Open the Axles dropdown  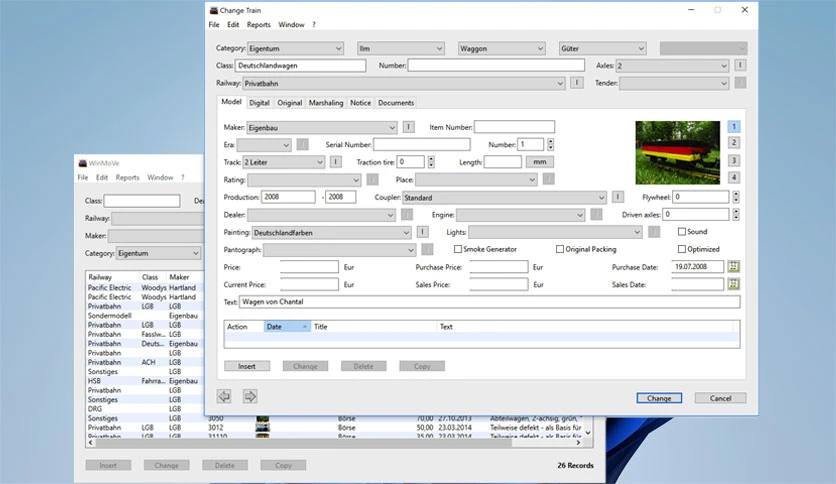pos(672,66)
